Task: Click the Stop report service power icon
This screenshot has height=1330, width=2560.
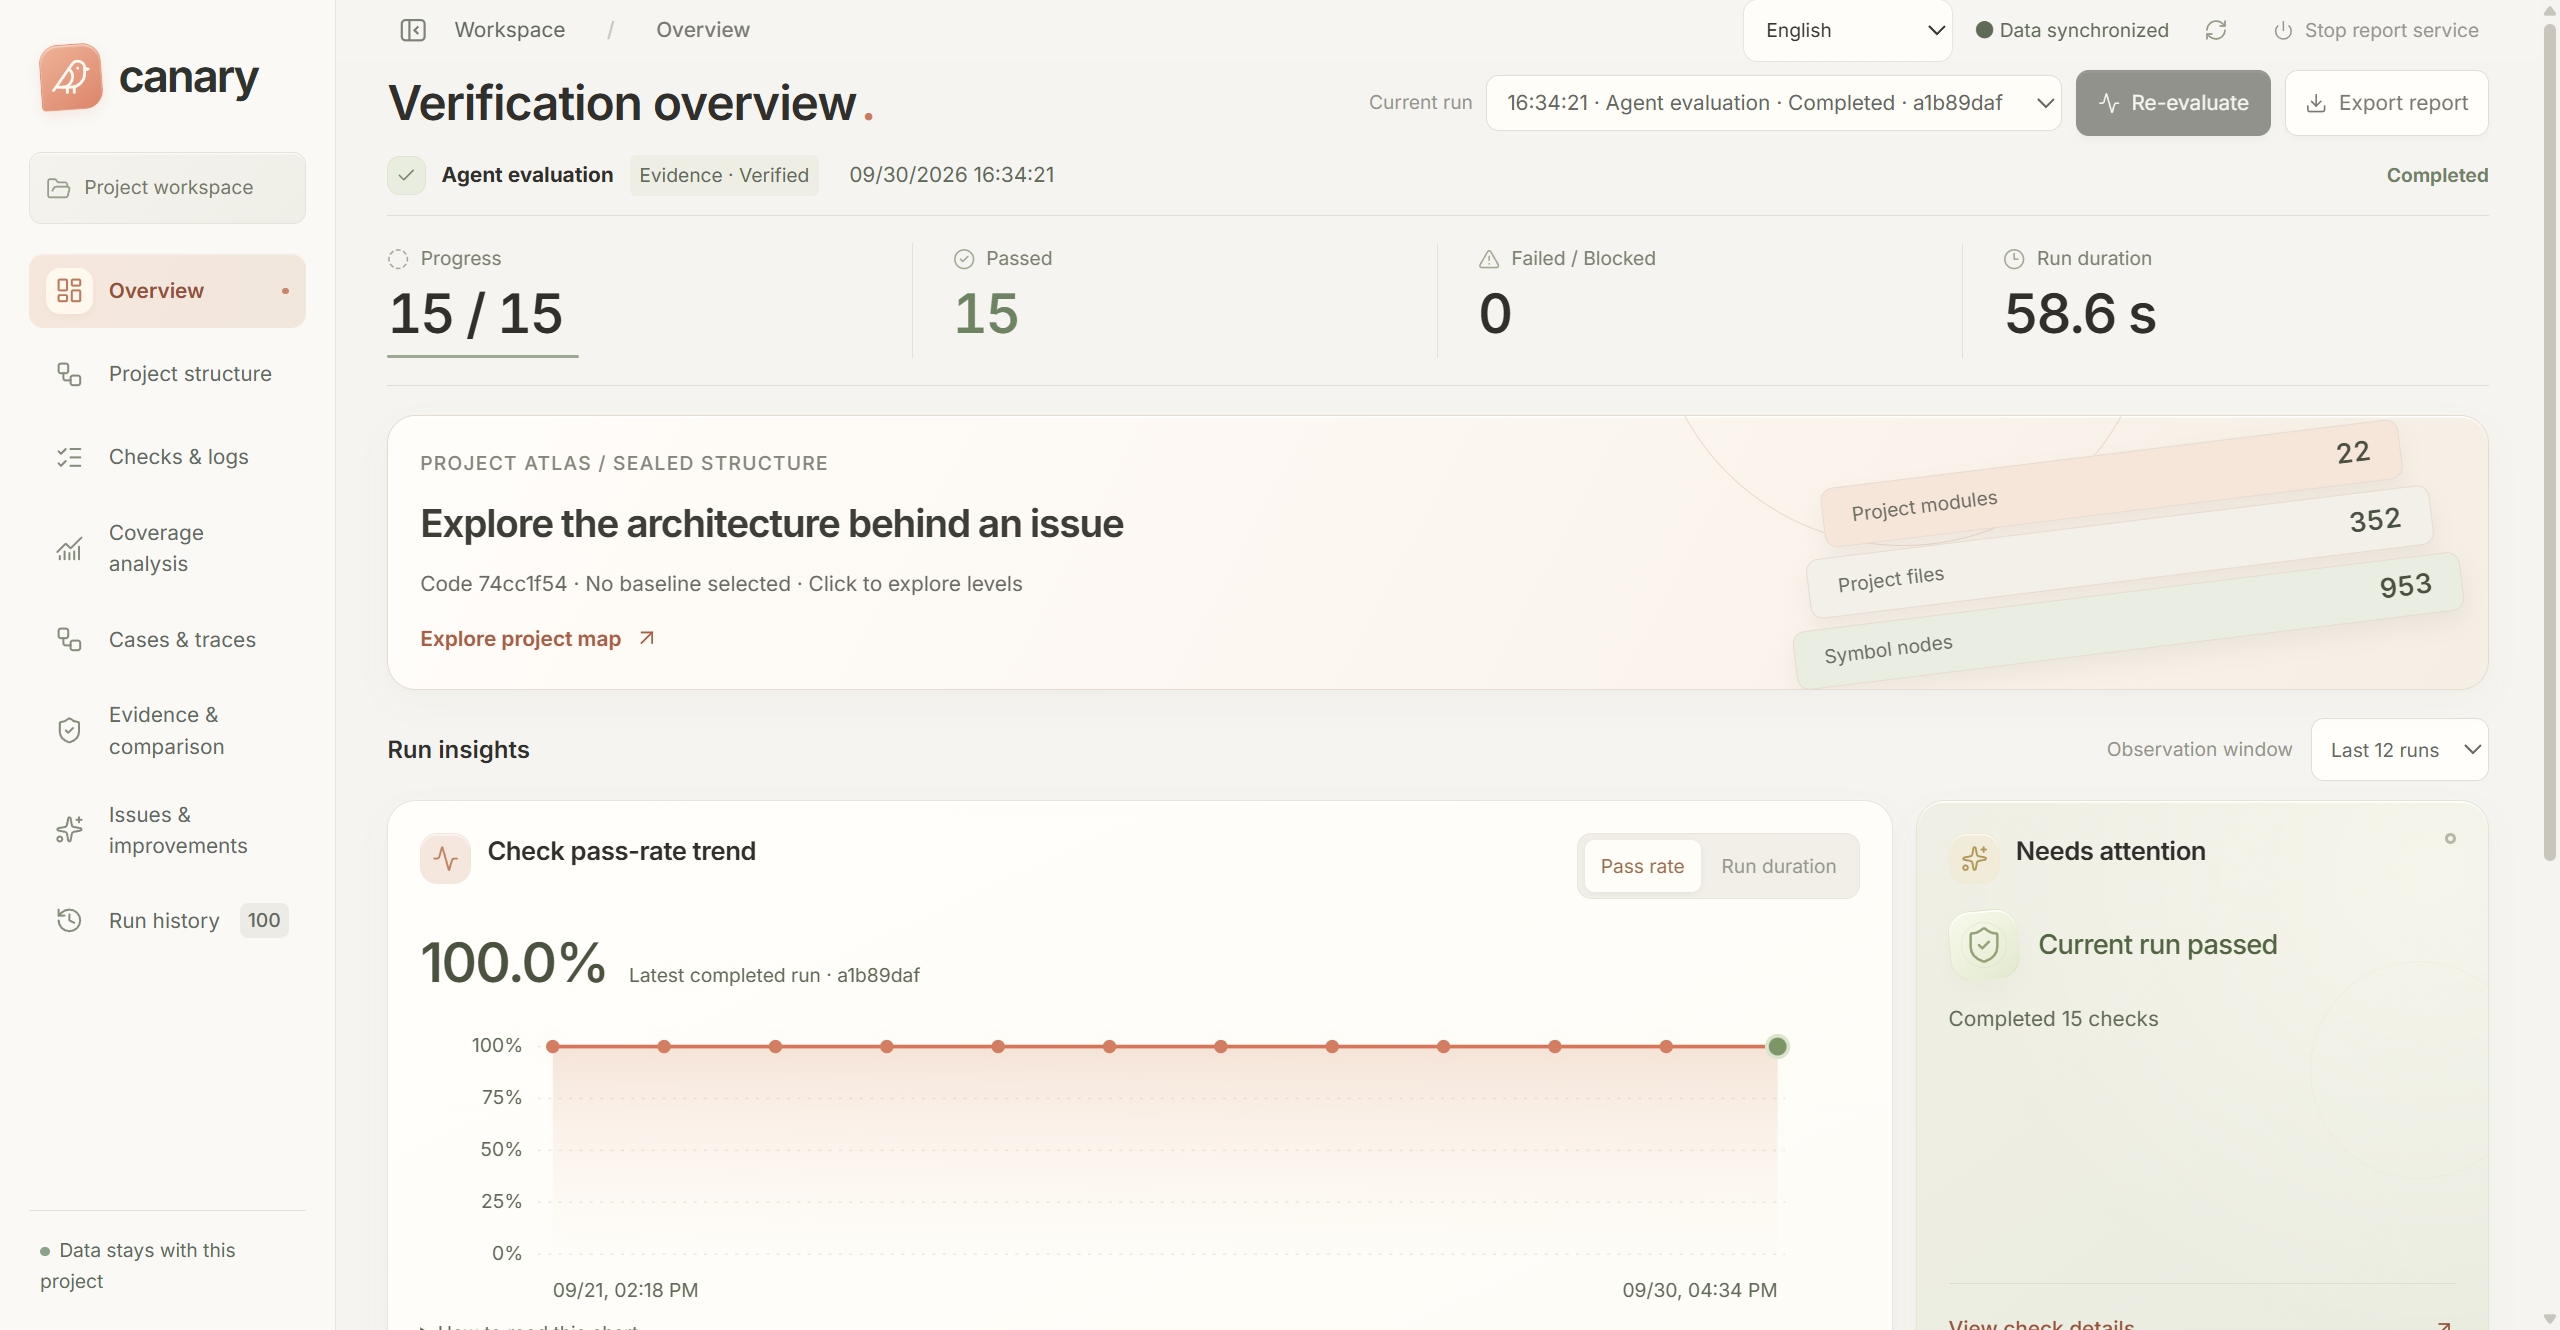Action: (x=2283, y=31)
